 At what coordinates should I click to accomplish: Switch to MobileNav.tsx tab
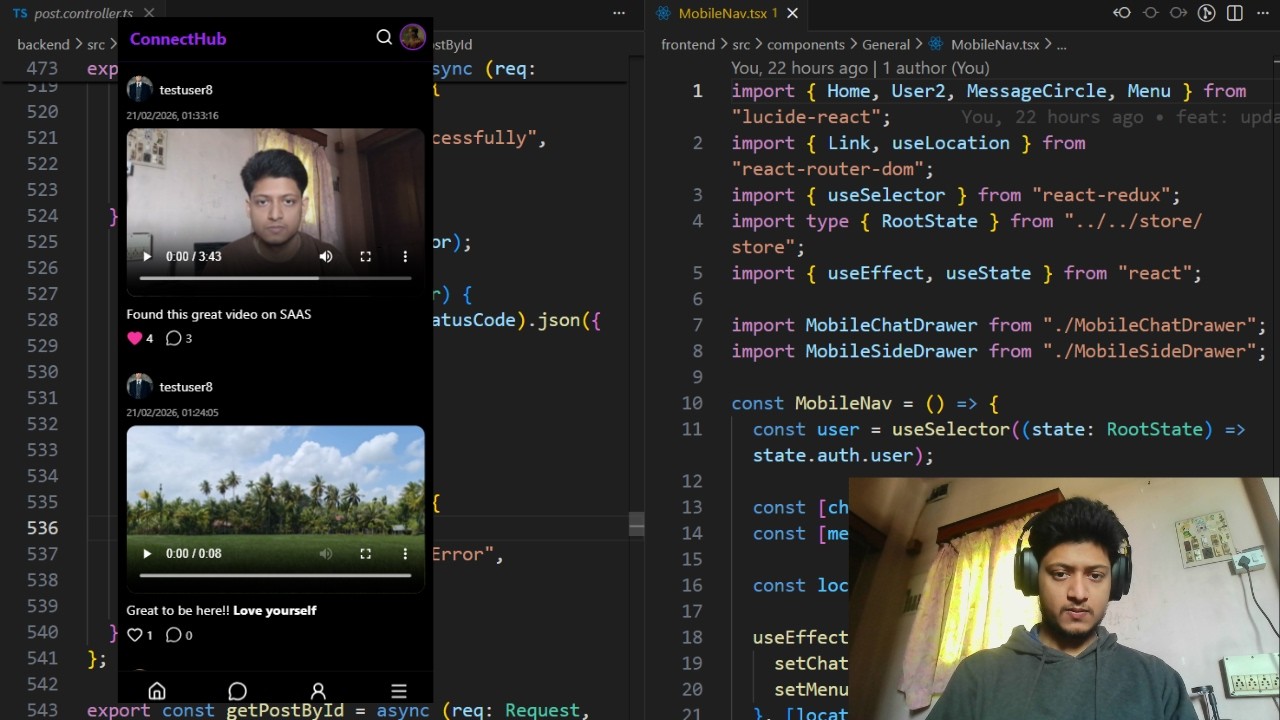[722, 13]
